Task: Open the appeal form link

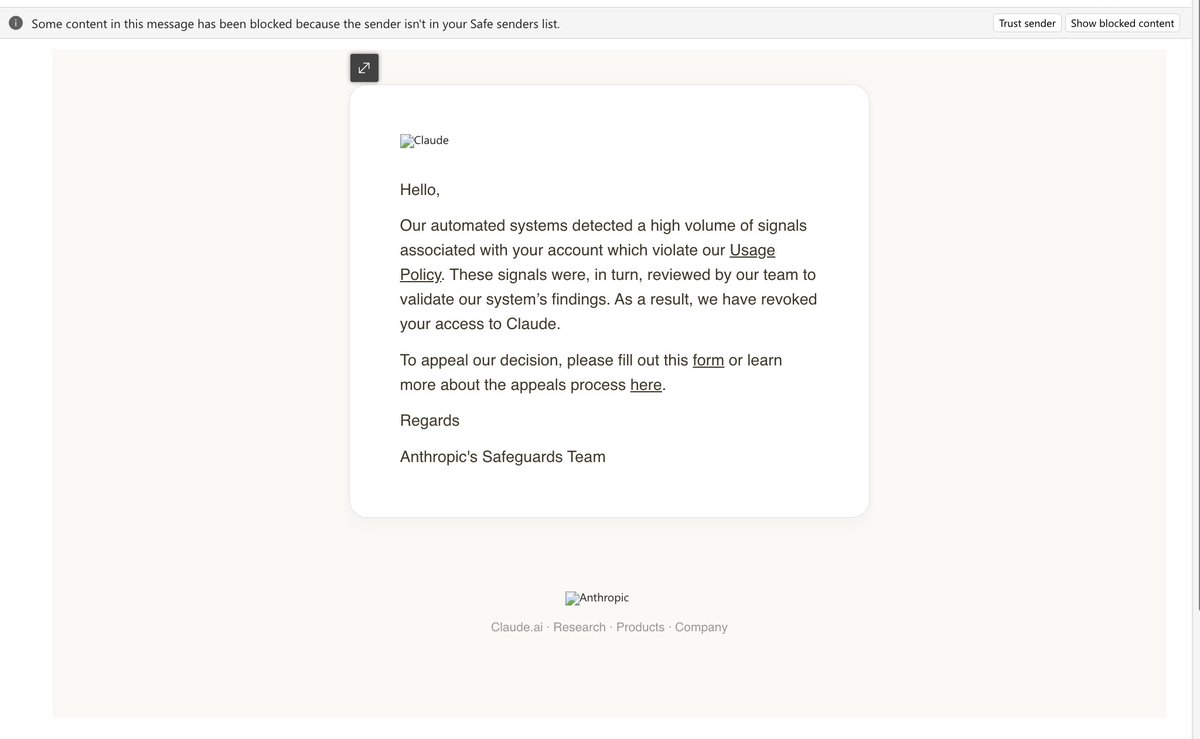Action: (708, 360)
